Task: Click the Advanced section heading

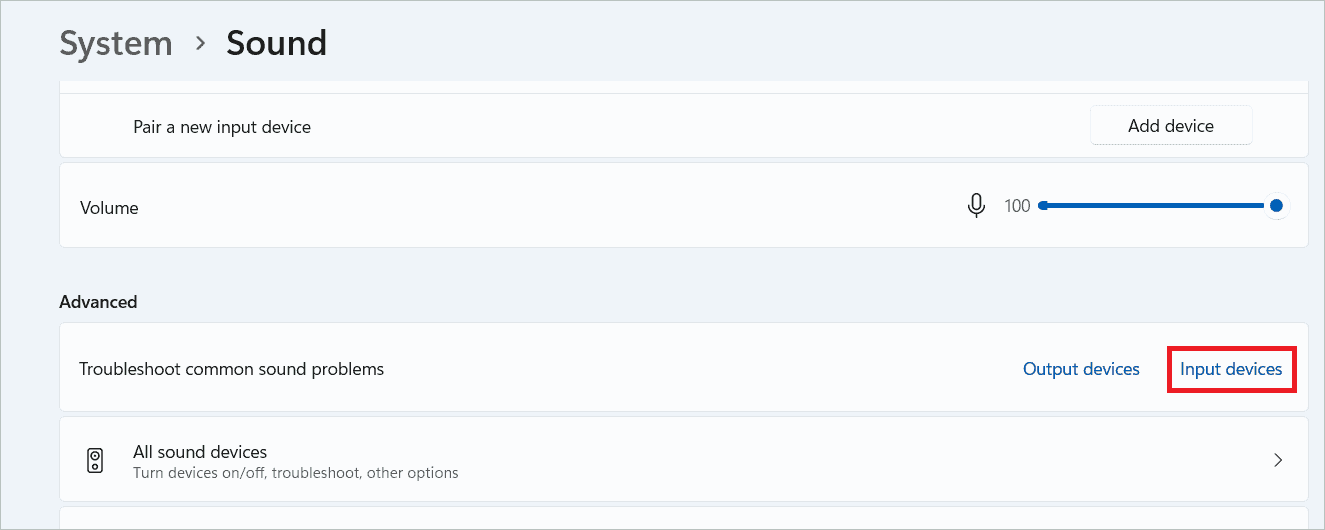Action: tap(98, 301)
